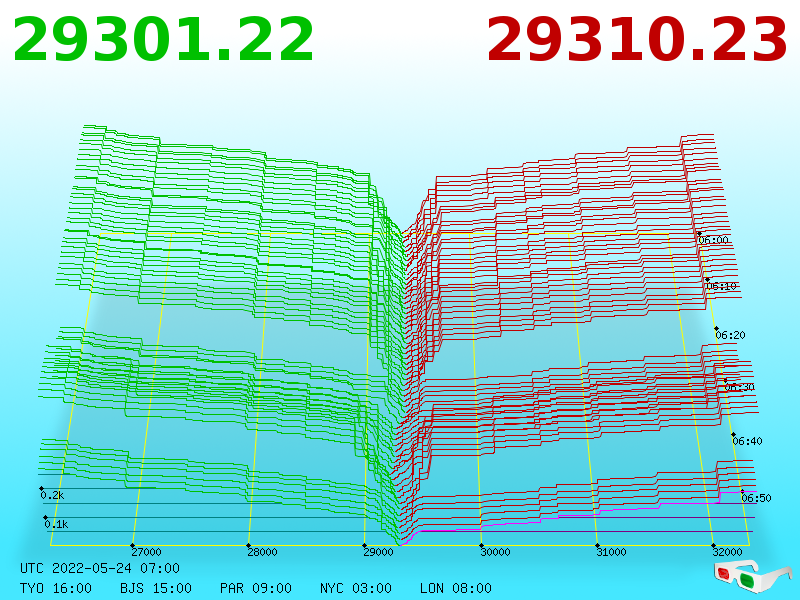Click the 3D anaglyph glasses icon
The width and height of the screenshot is (800, 600).
(753, 575)
